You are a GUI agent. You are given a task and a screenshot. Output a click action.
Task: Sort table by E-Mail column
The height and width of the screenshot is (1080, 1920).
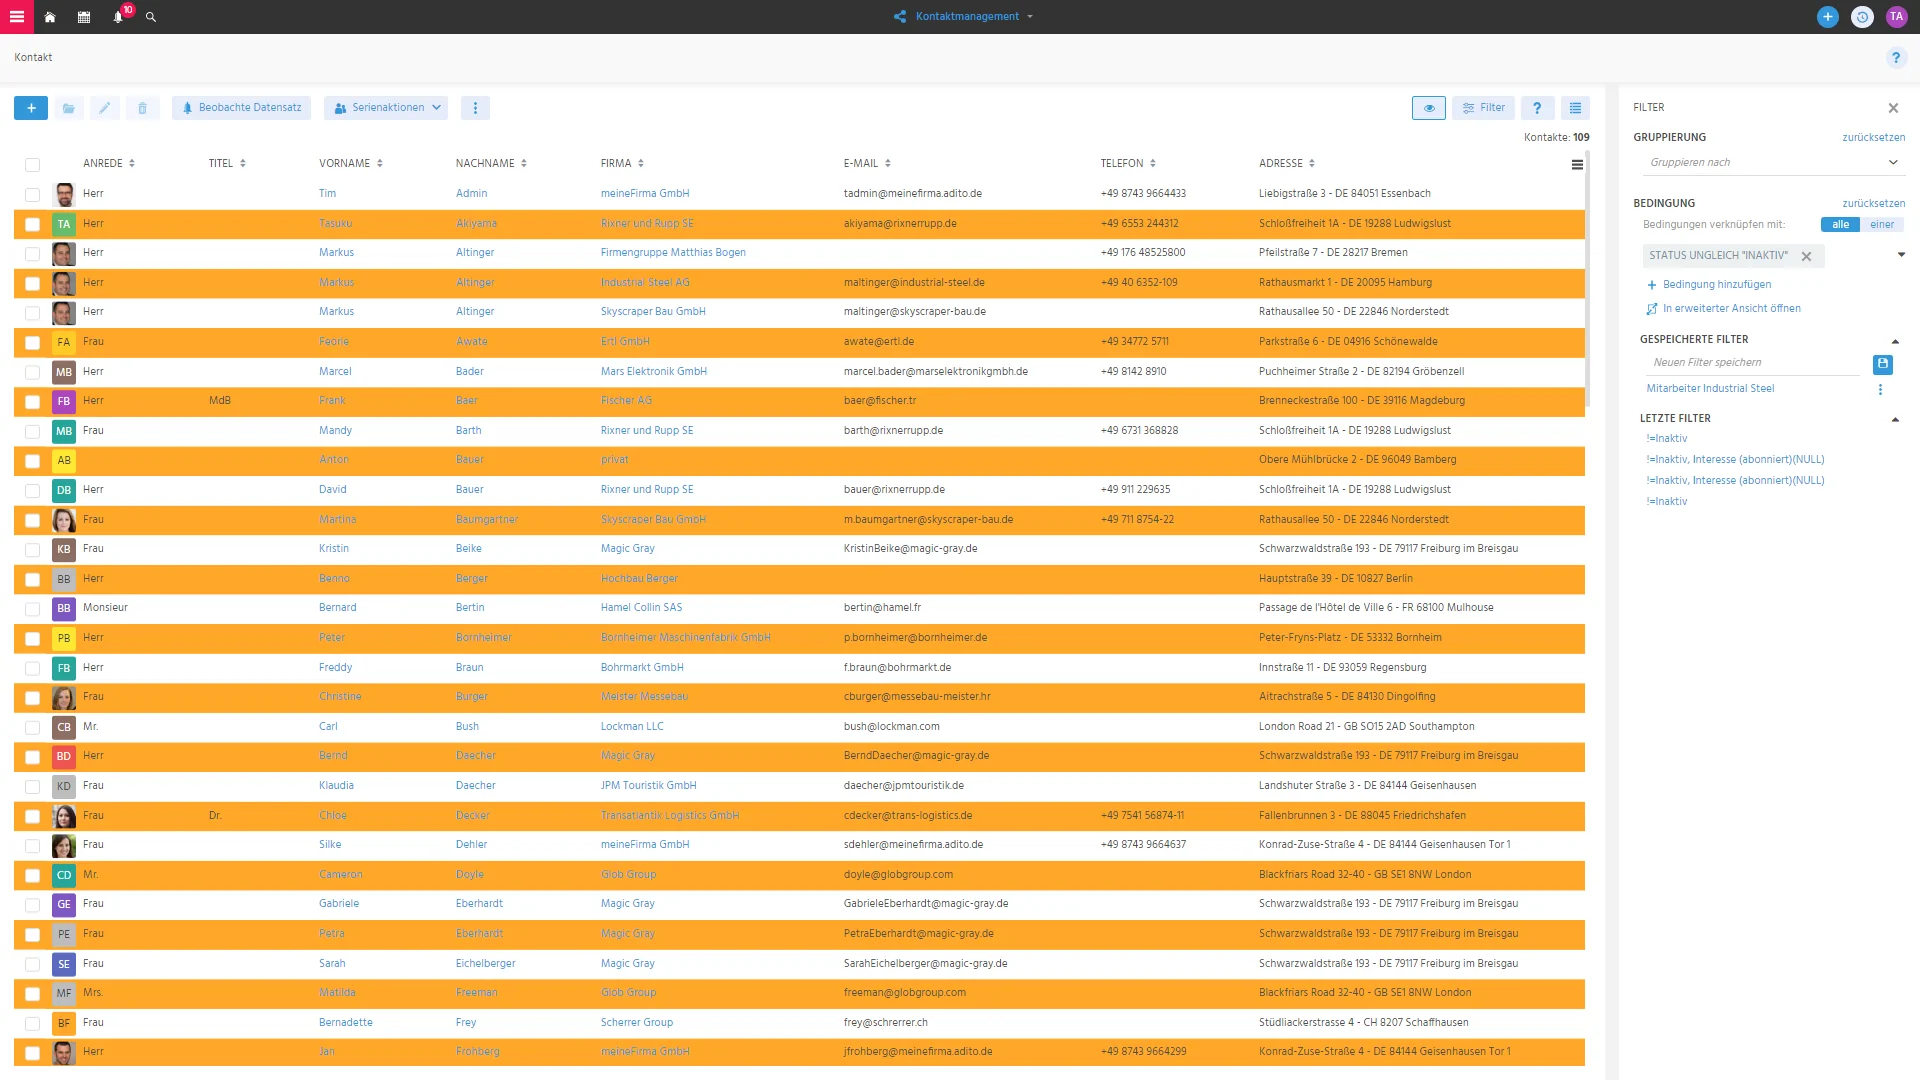[x=867, y=164]
